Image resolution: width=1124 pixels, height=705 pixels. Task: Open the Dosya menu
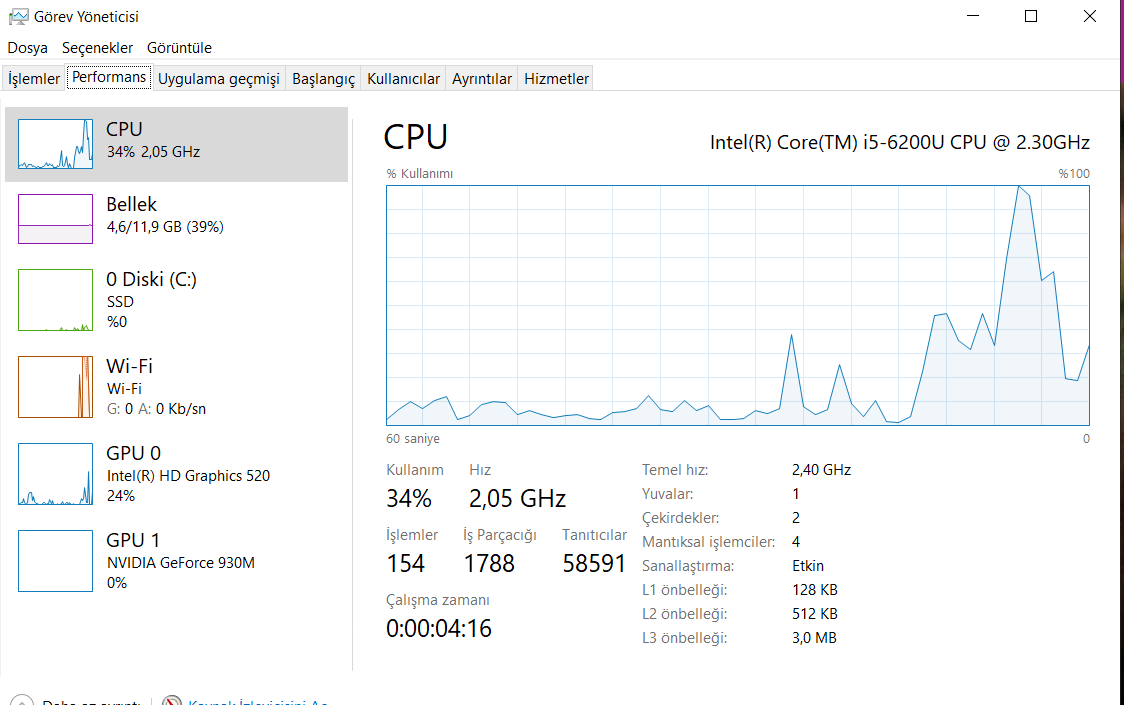tap(28, 48)
